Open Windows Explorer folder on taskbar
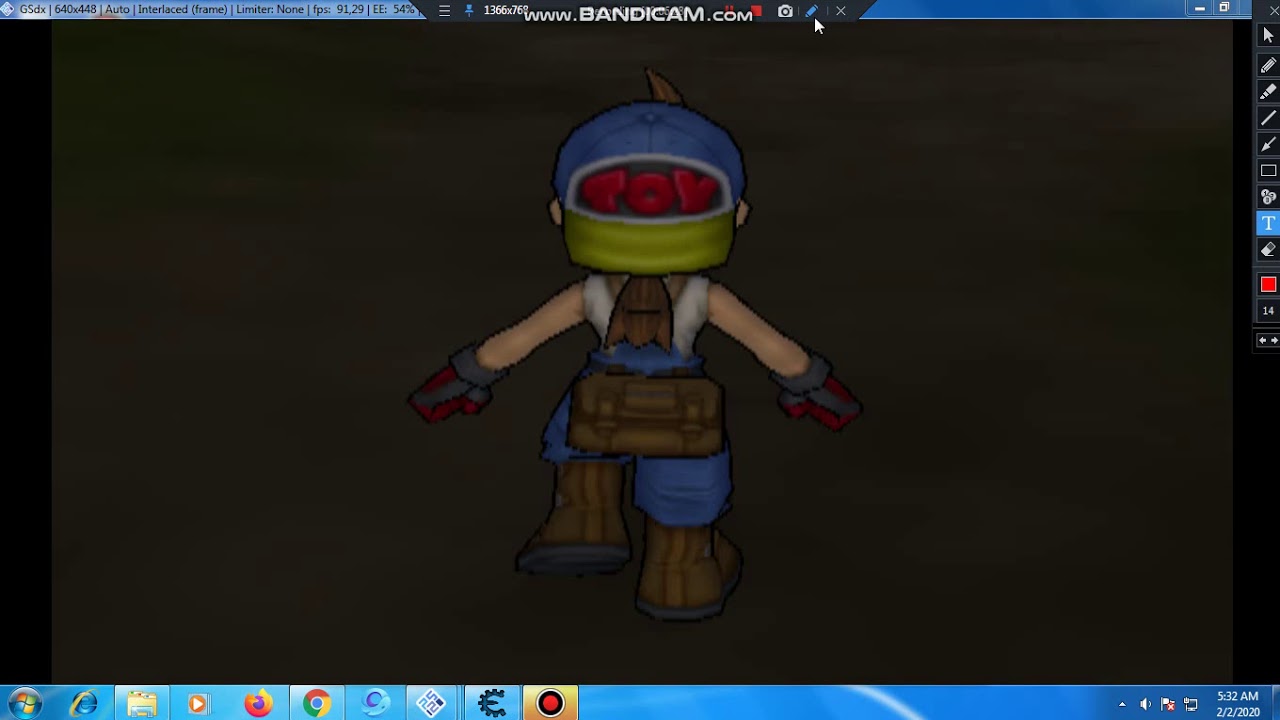This screenshot has width=1280, height=720. point(142,704)
